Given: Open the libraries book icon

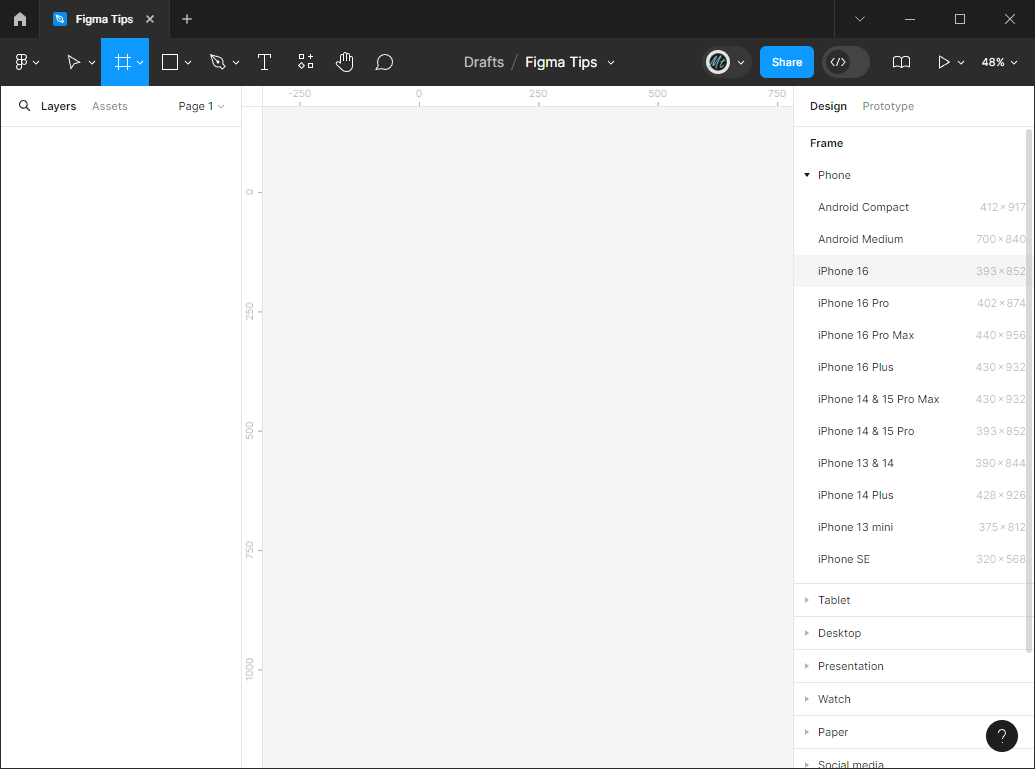Looking at the screenshot, I should click(x=901, y=62).
